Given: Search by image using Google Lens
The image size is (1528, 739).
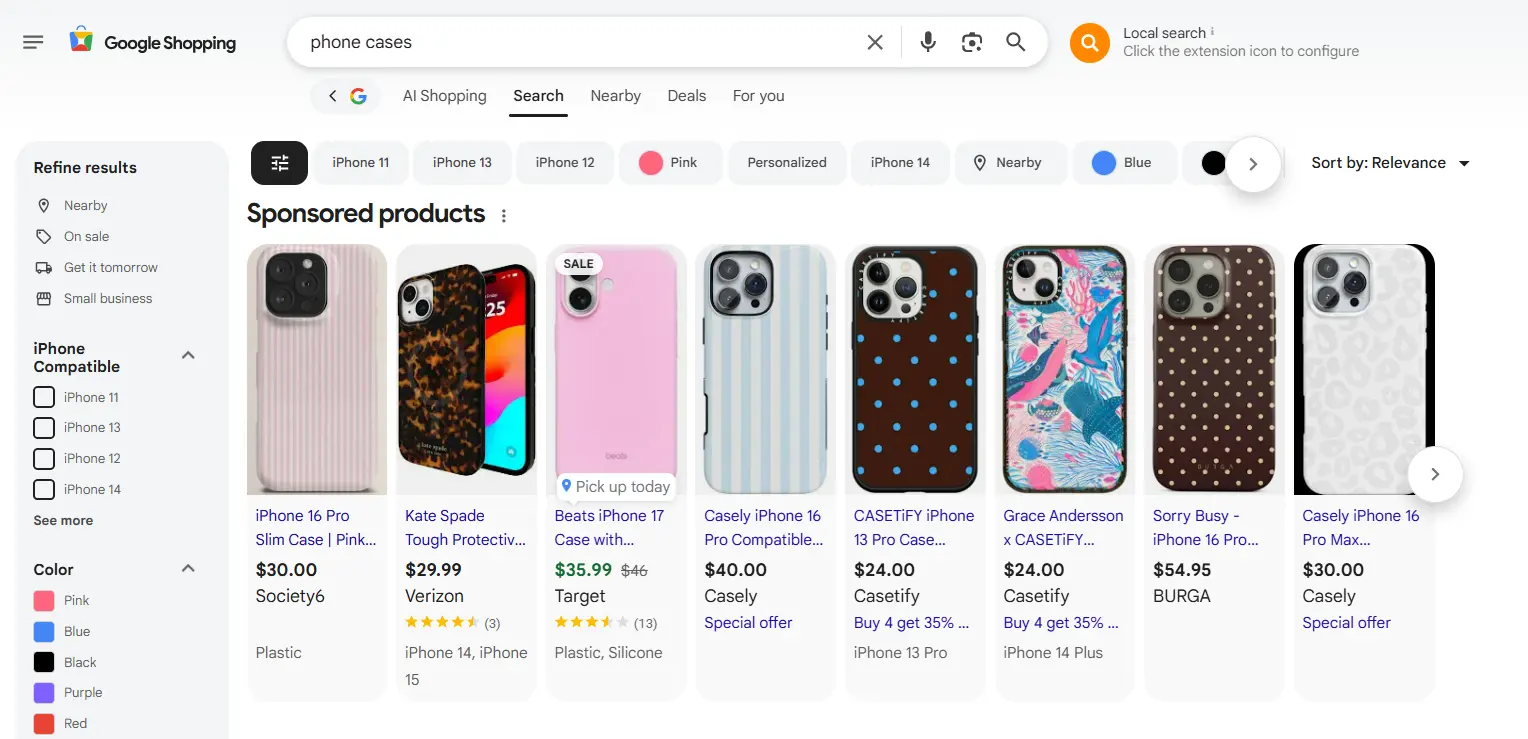Looking at the screenshot, I should click(x=971, y=42).
